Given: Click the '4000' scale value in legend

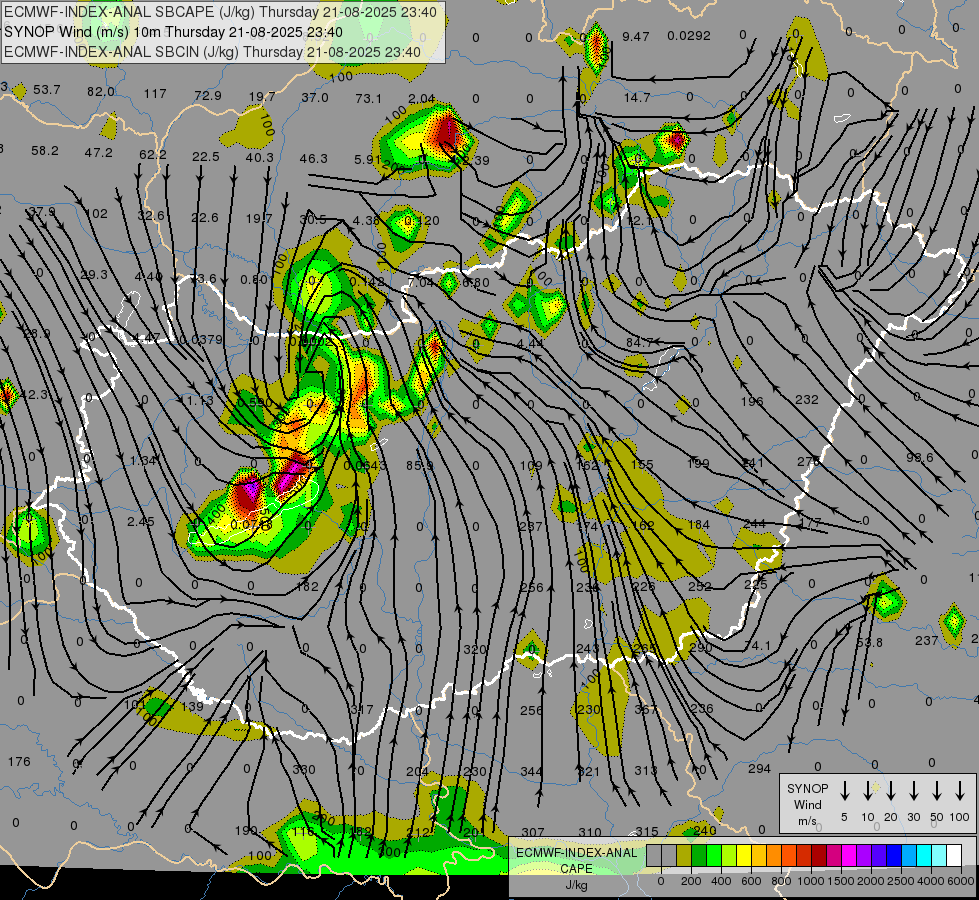Looking at the screenshot, I should pos(931,881).
